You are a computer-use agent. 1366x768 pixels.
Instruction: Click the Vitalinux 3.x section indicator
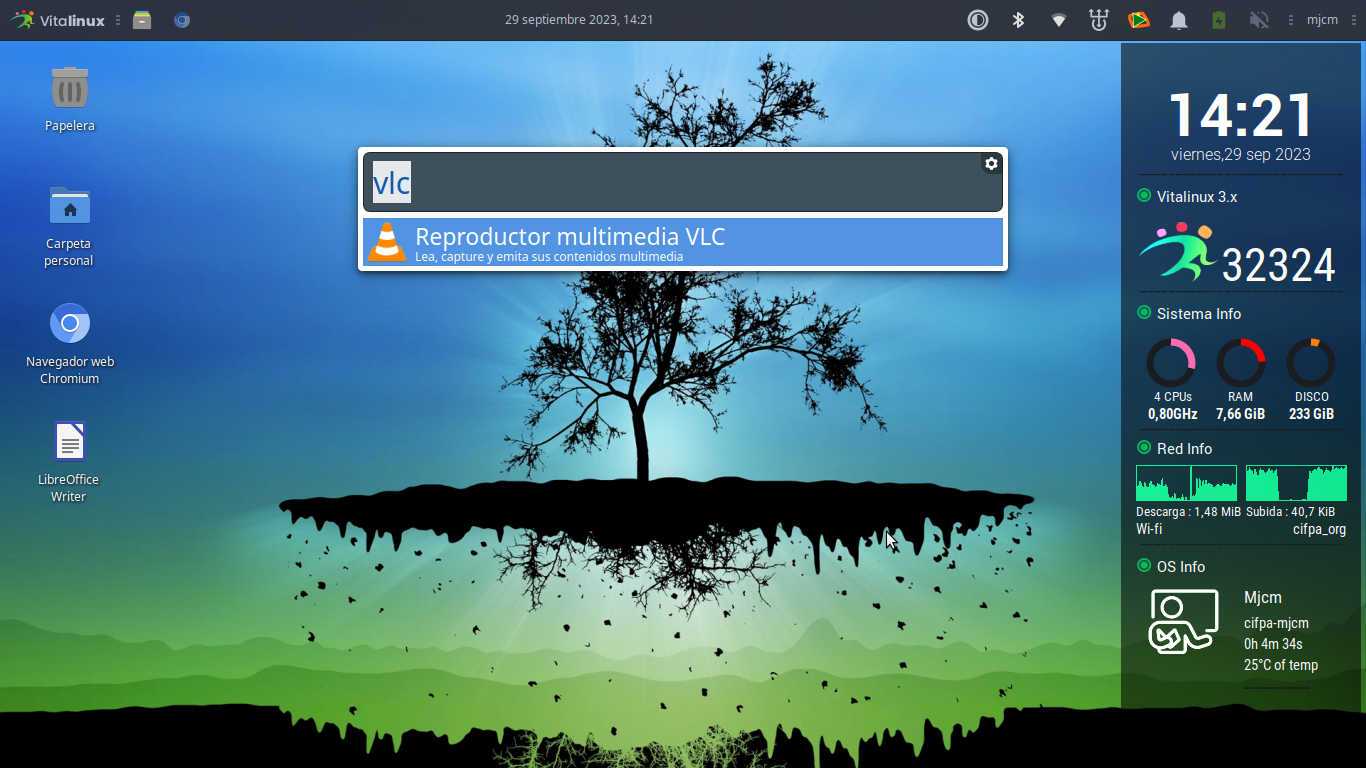(x=1144, y=195)
